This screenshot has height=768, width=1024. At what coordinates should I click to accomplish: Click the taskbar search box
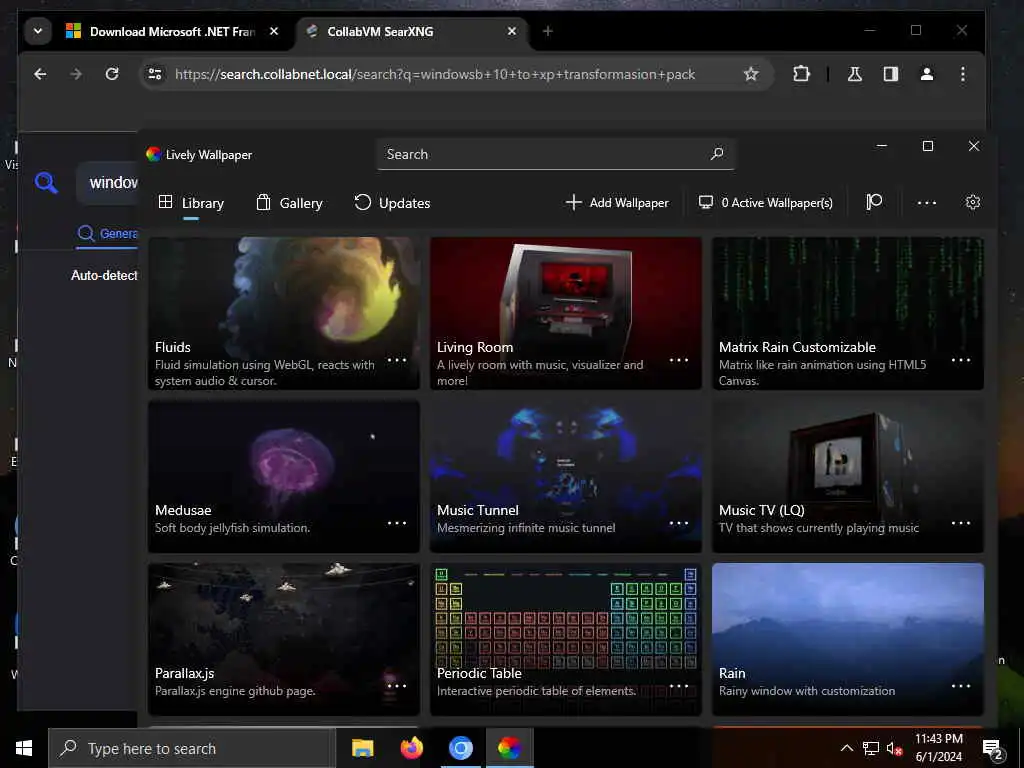pyautogui.click(x=192, y=748)
